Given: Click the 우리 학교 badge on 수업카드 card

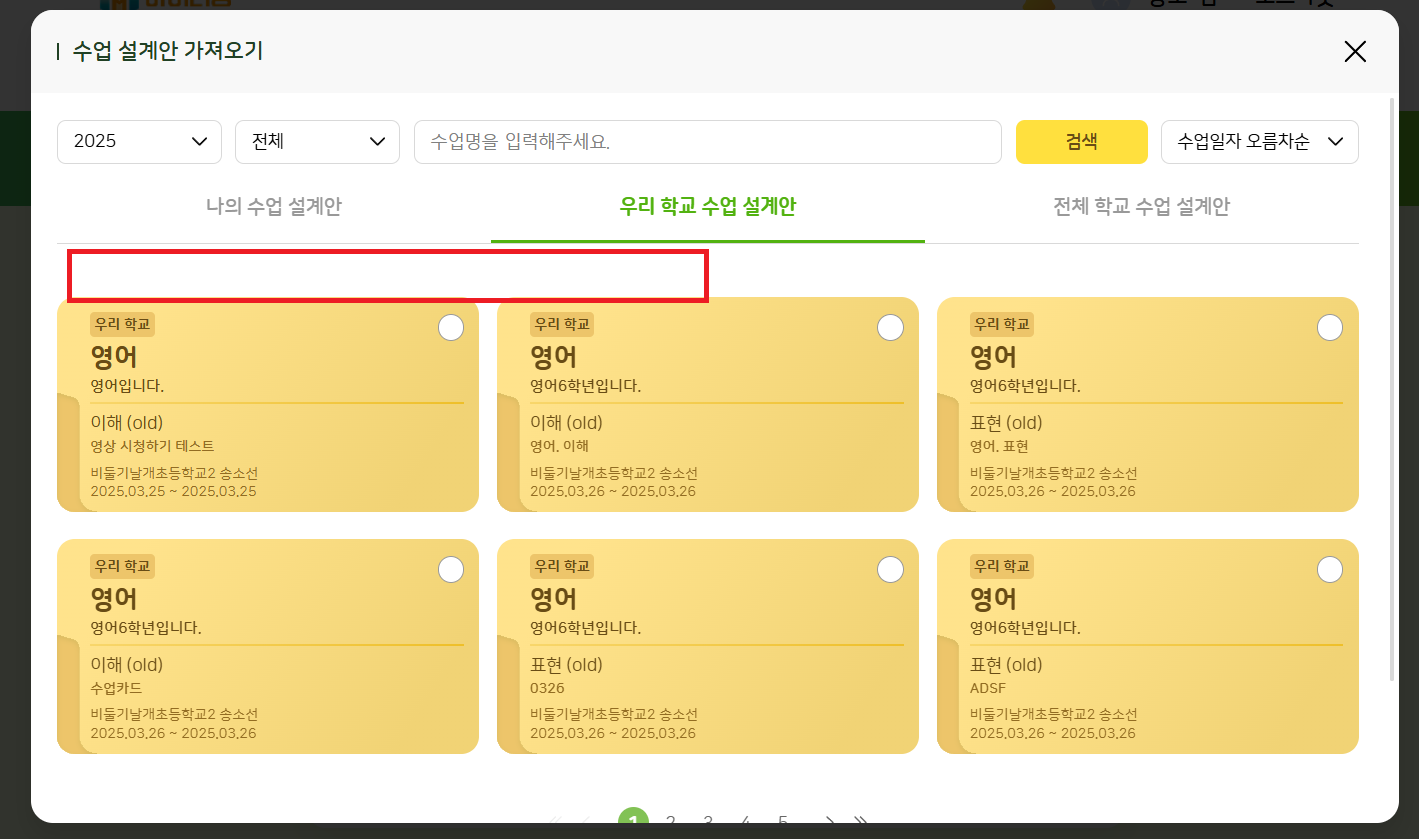Looking at the screenshot, I should click(122, 566).
